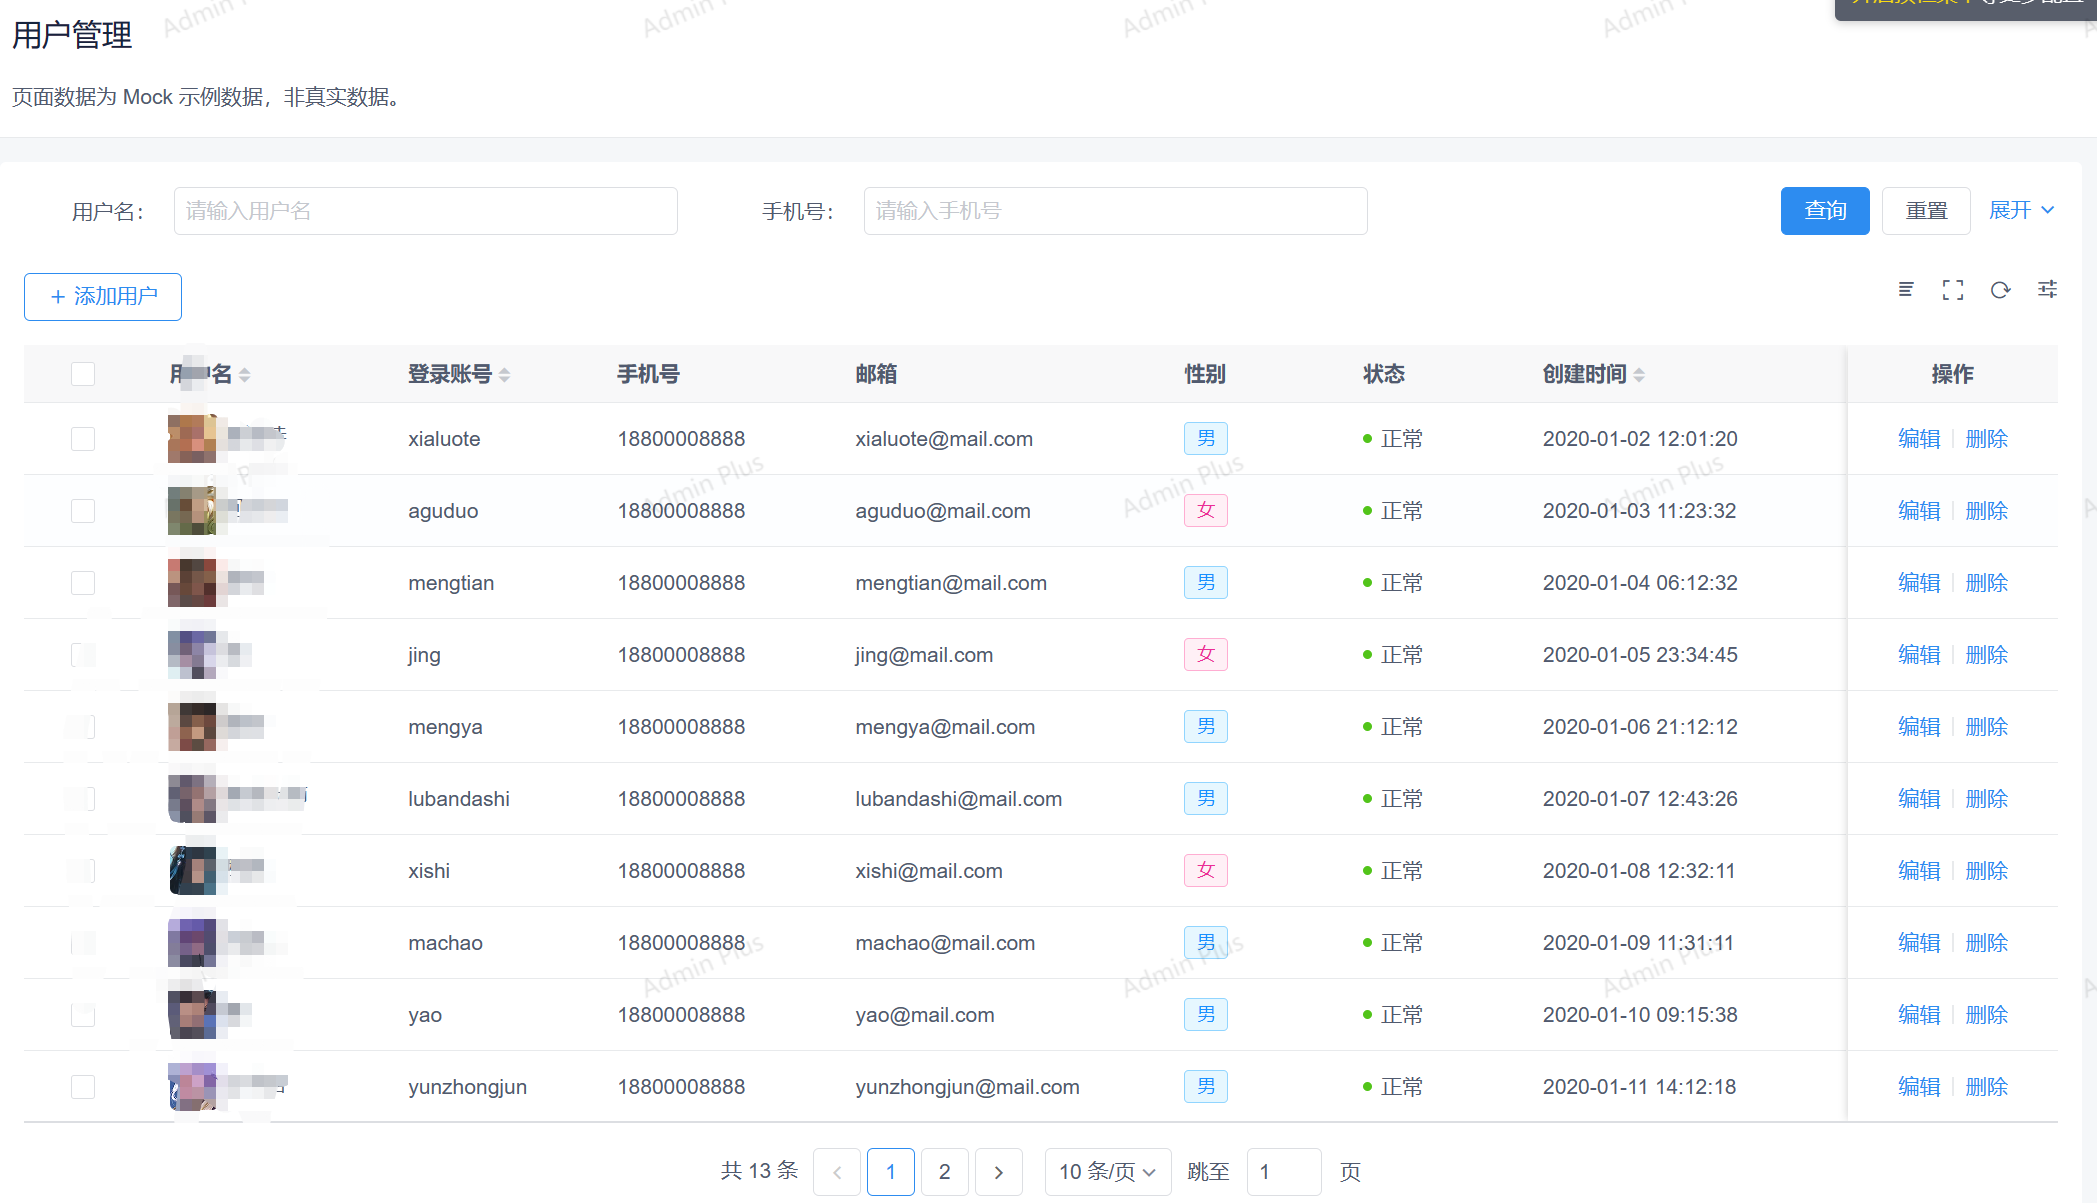Open the 10 条/页 page size dropdown

point(1107,1172)
